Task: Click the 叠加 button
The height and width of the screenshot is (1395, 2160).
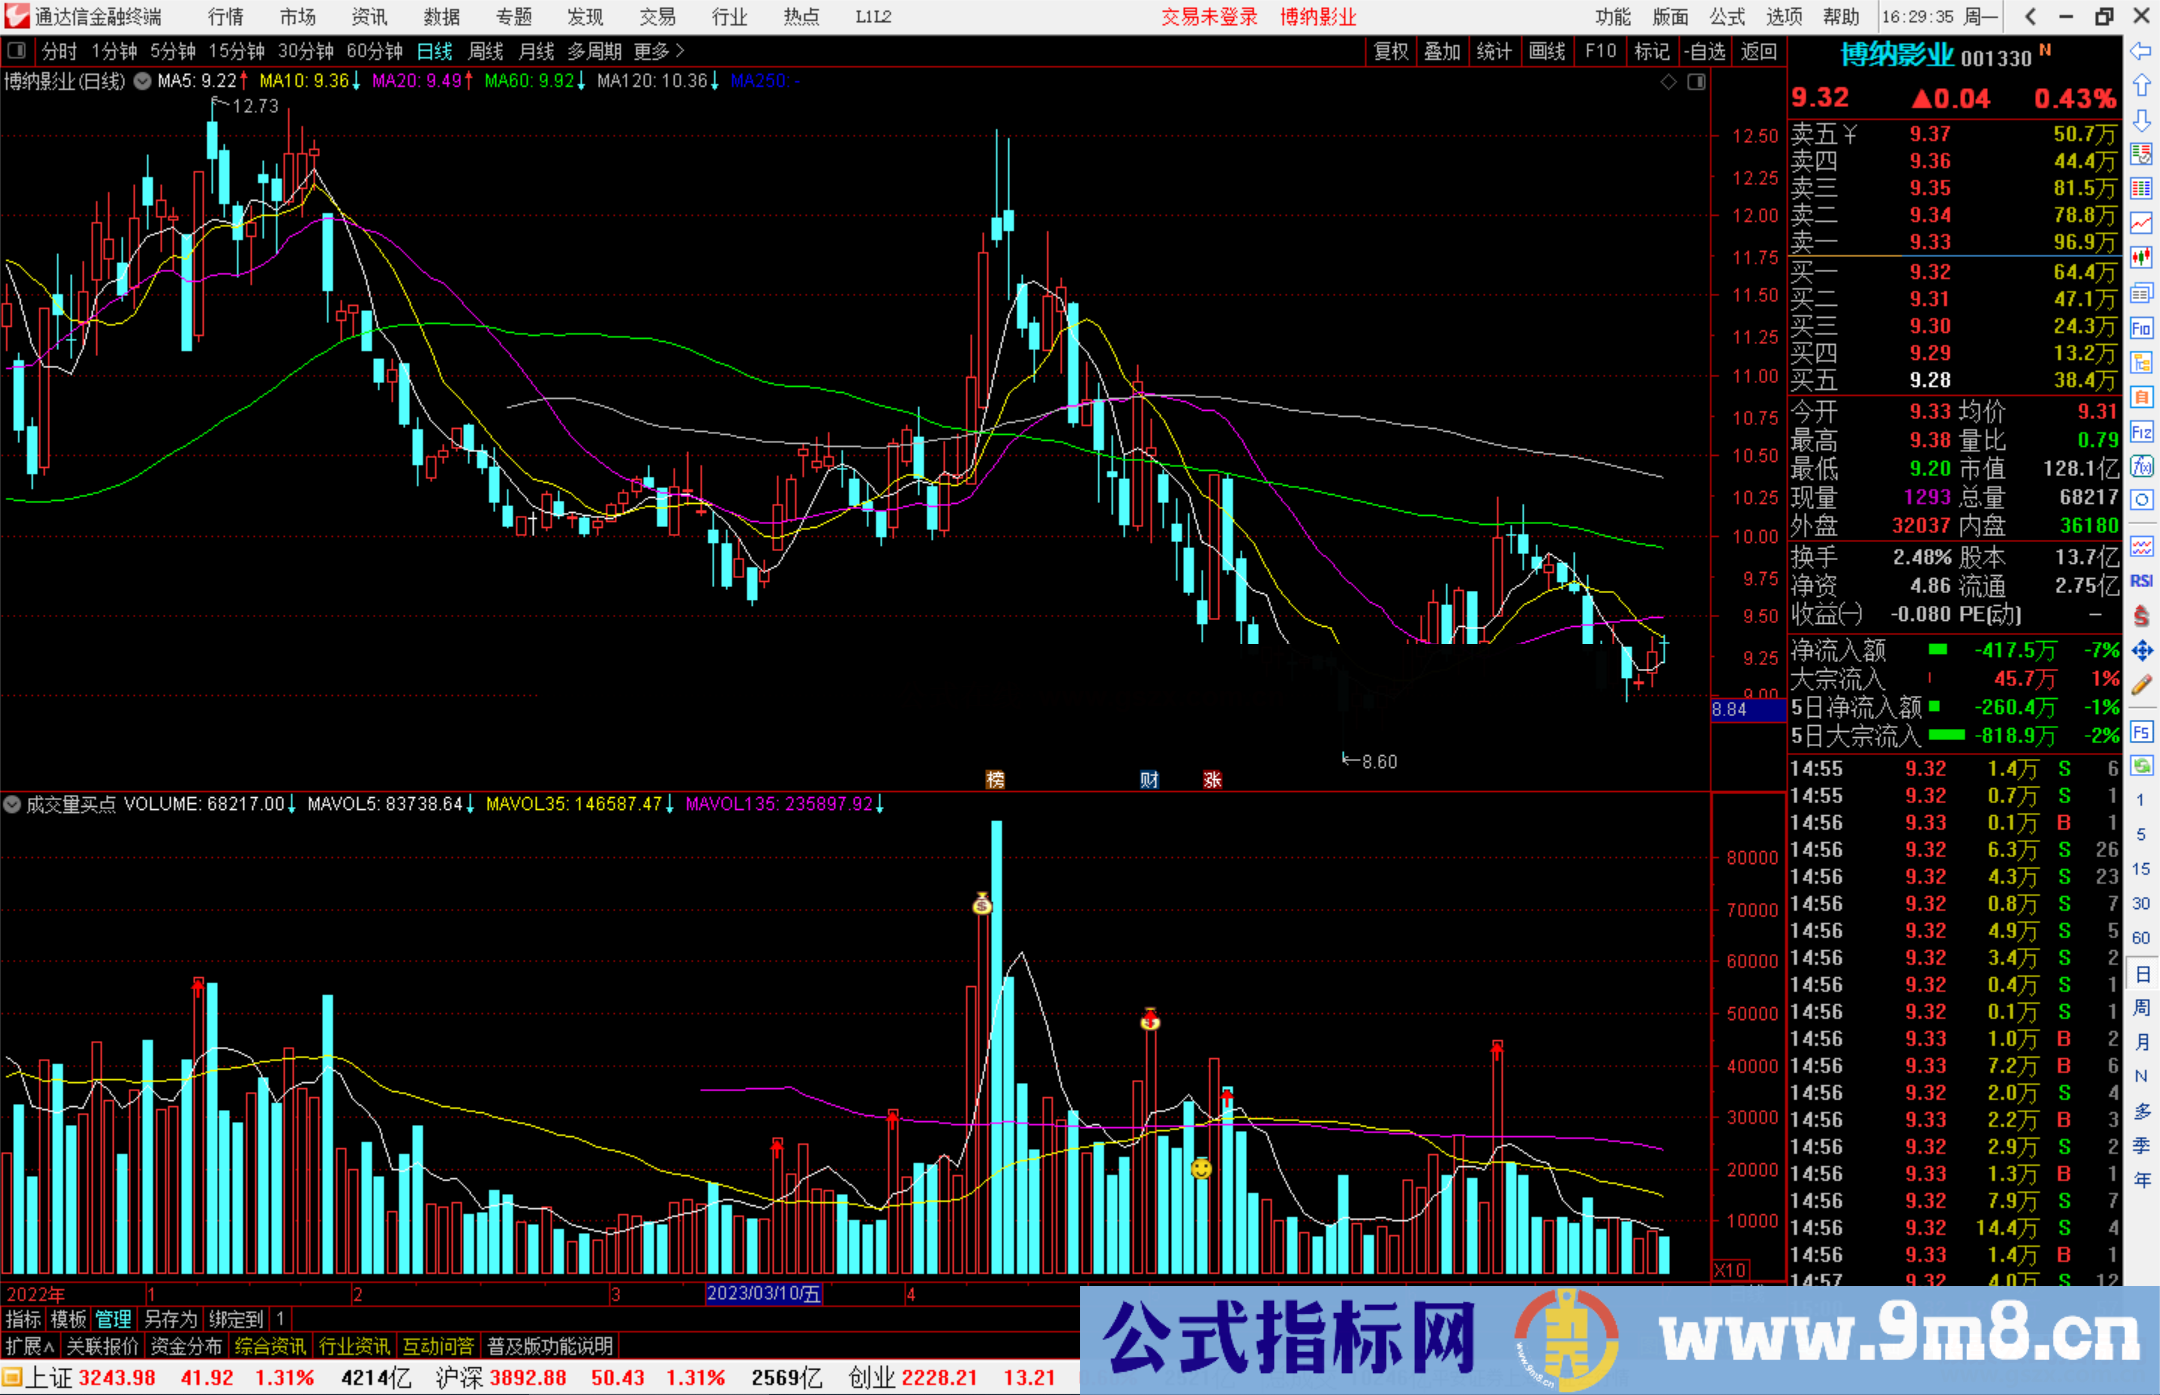Action: click(1442, 51)
